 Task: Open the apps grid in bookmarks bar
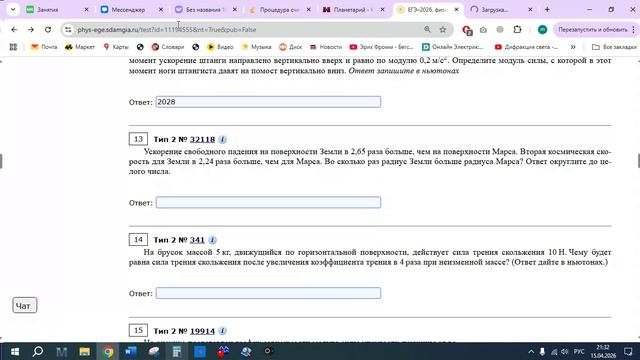pos(13,47)
